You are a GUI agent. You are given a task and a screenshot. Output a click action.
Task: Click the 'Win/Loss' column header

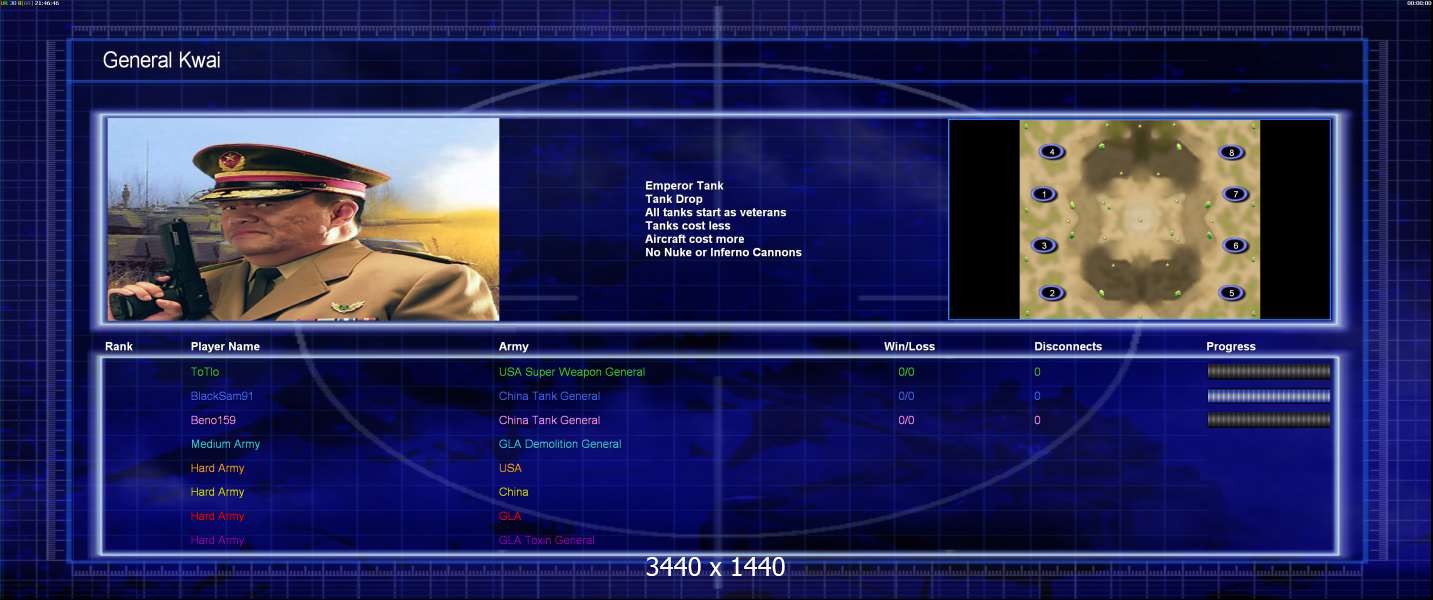click(x=910, y=347)
